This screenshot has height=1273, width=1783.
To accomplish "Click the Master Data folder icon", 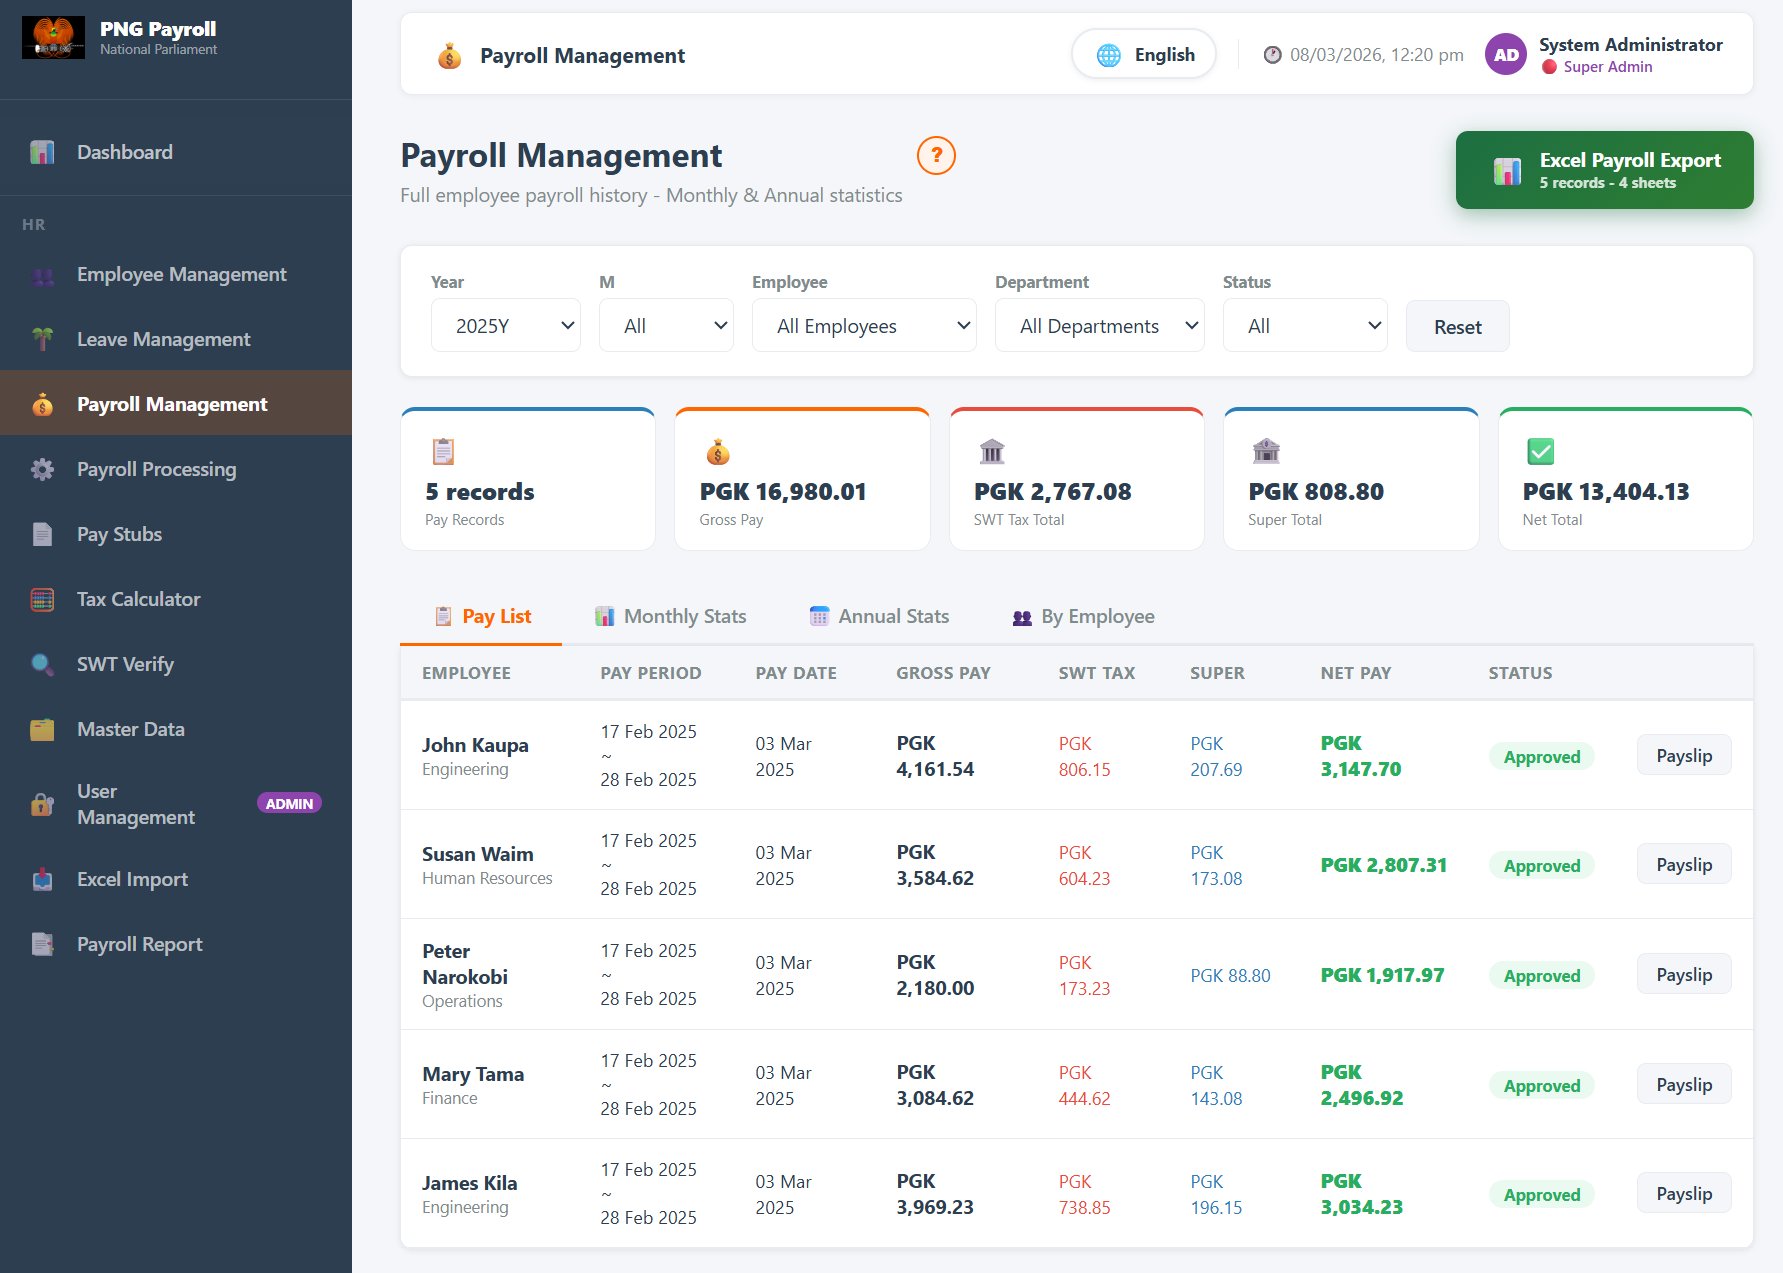I will click(x=42, y=730).
